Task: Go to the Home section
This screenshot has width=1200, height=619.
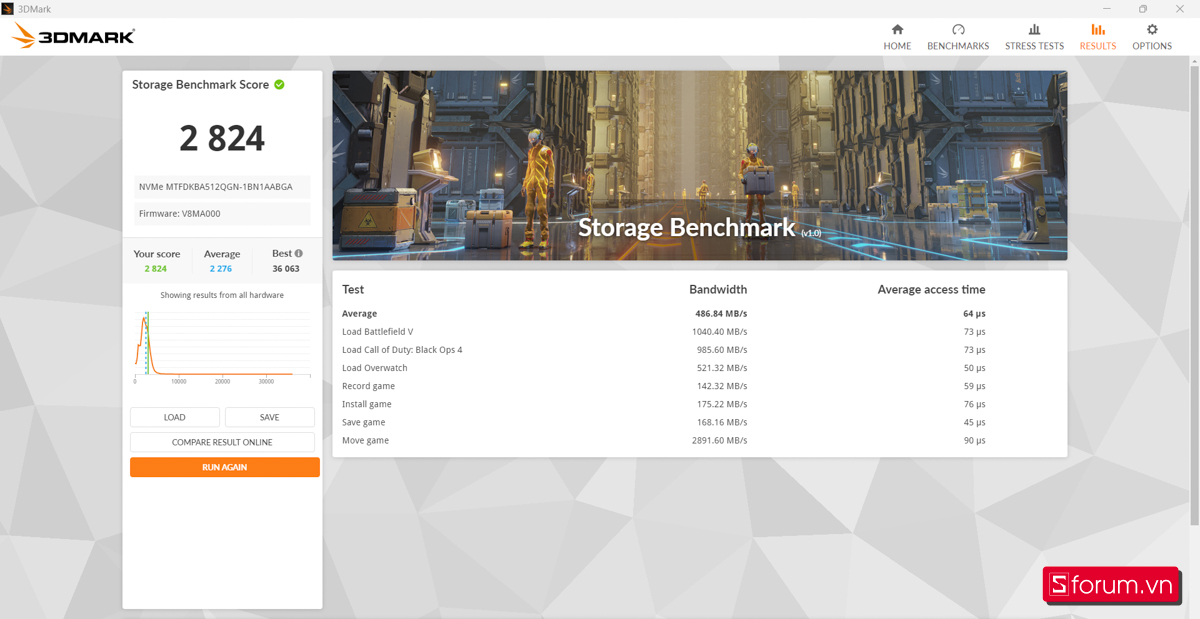Action: pos(897,37)
